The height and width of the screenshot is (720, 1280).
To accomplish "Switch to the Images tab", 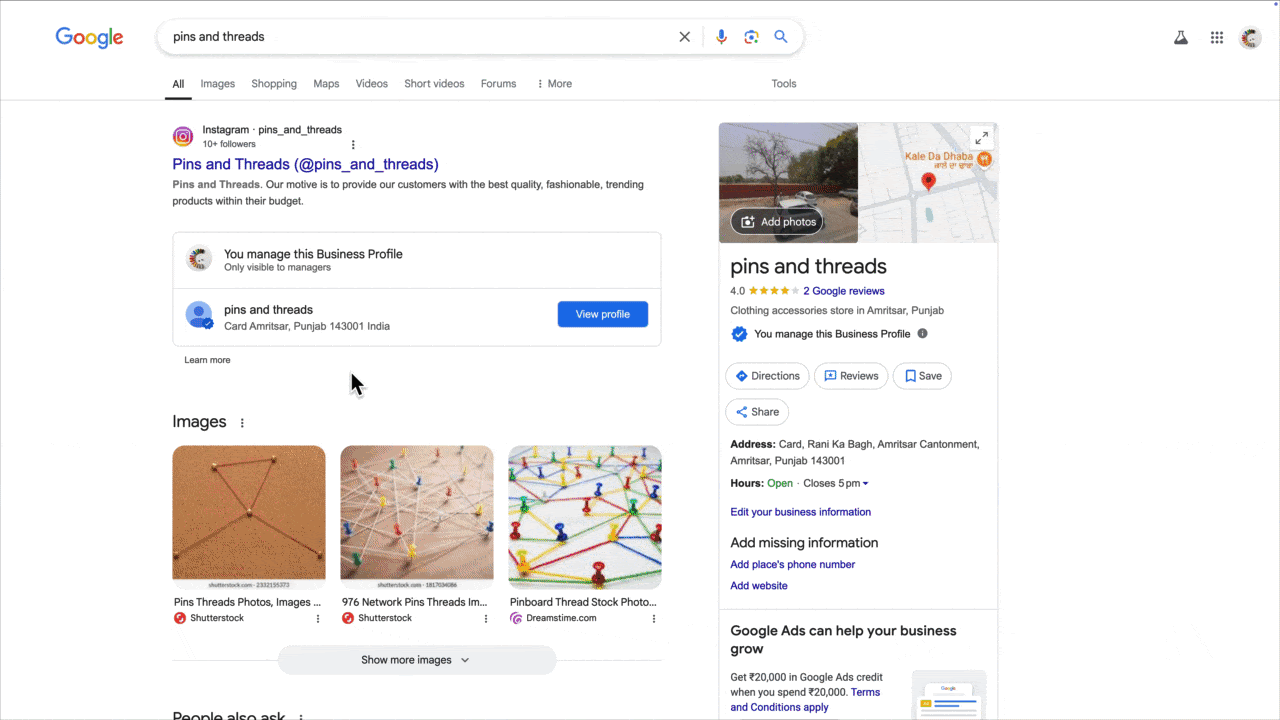I will (217, 84).
